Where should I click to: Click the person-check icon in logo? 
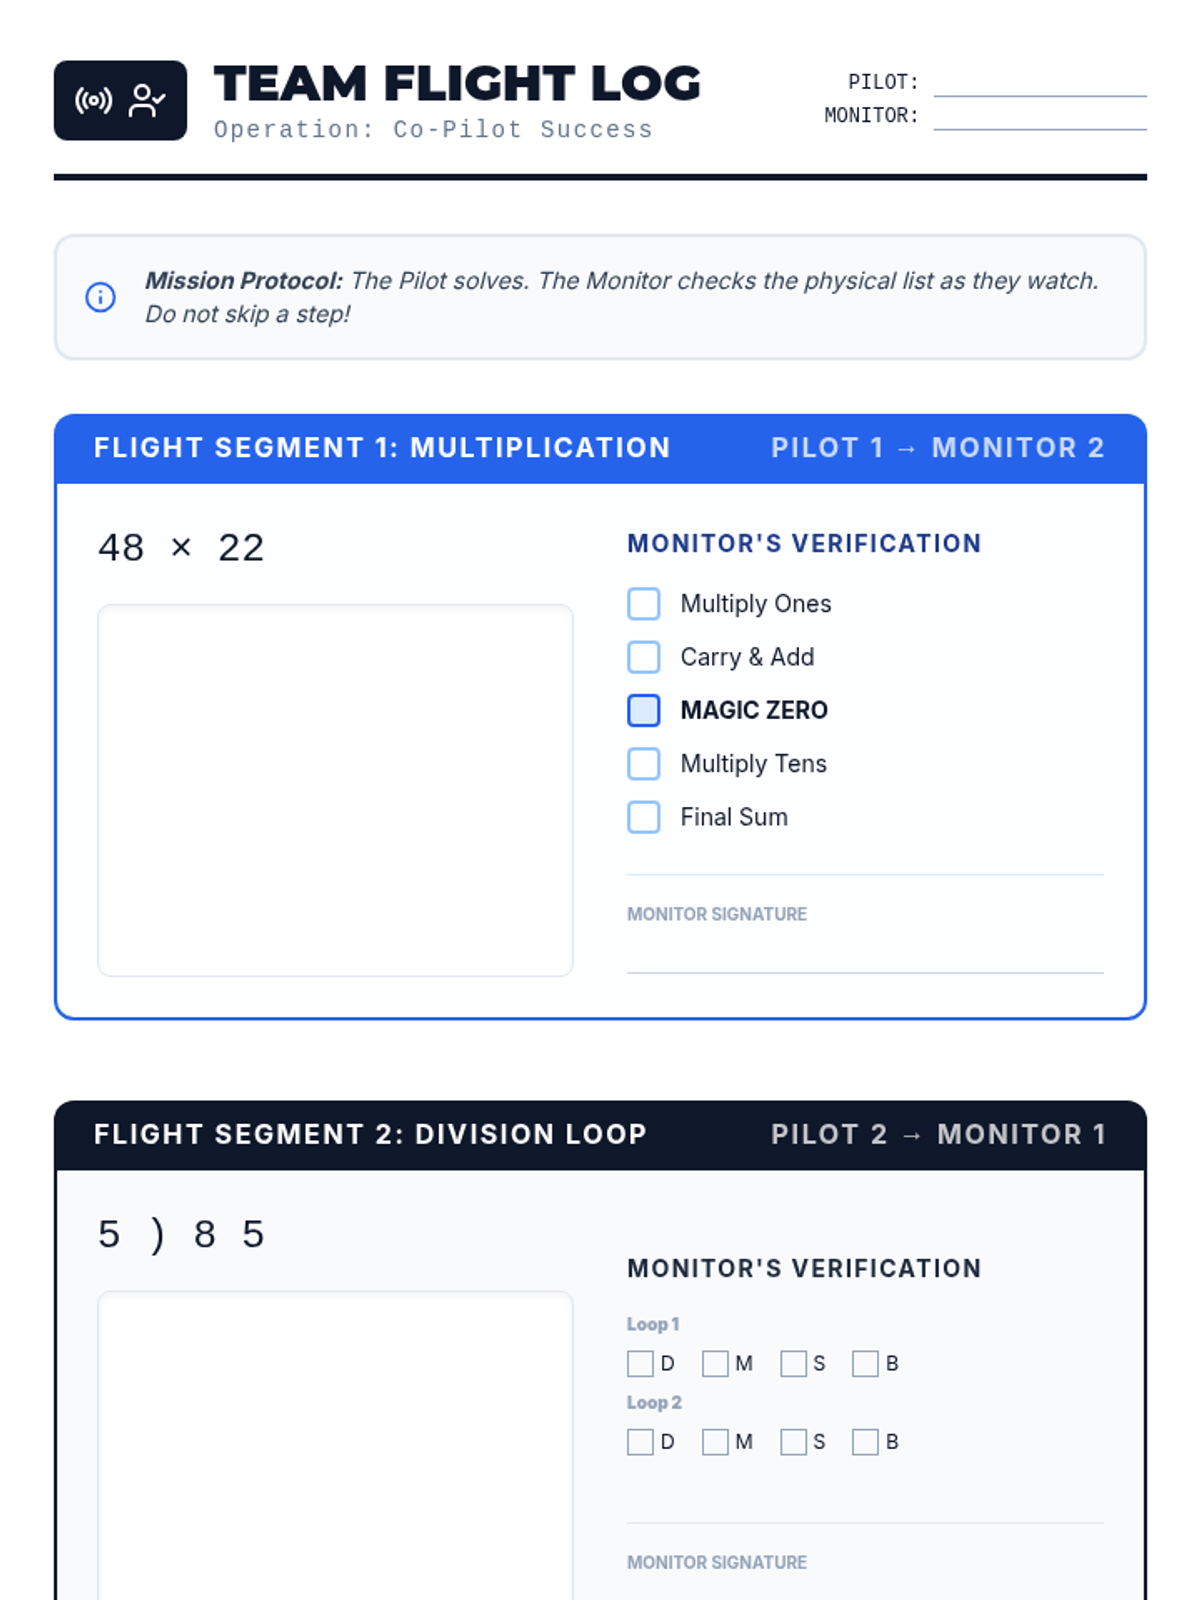coord(146,101)
